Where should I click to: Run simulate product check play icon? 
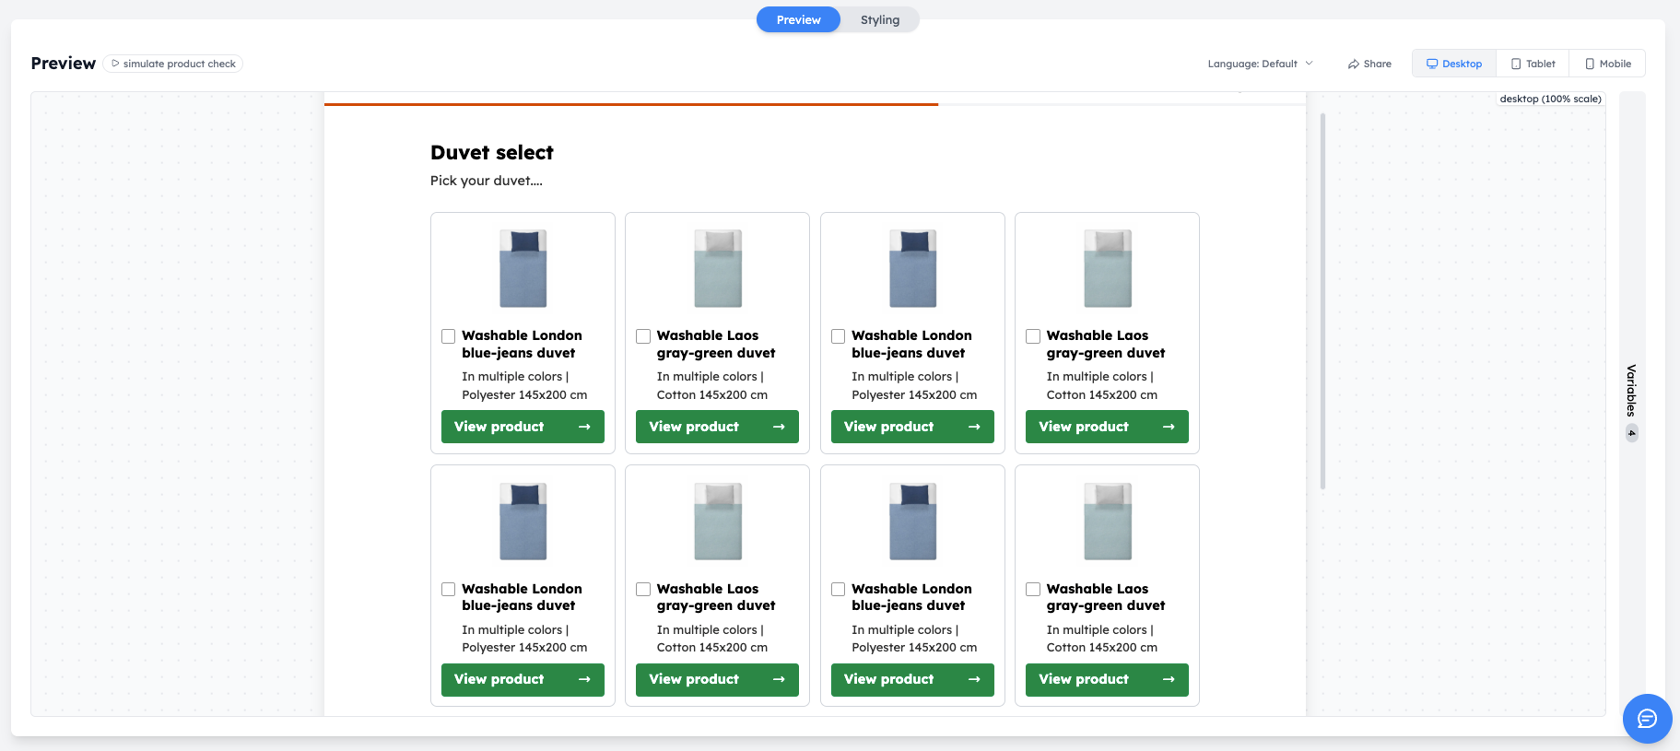(x=115, y=64)
